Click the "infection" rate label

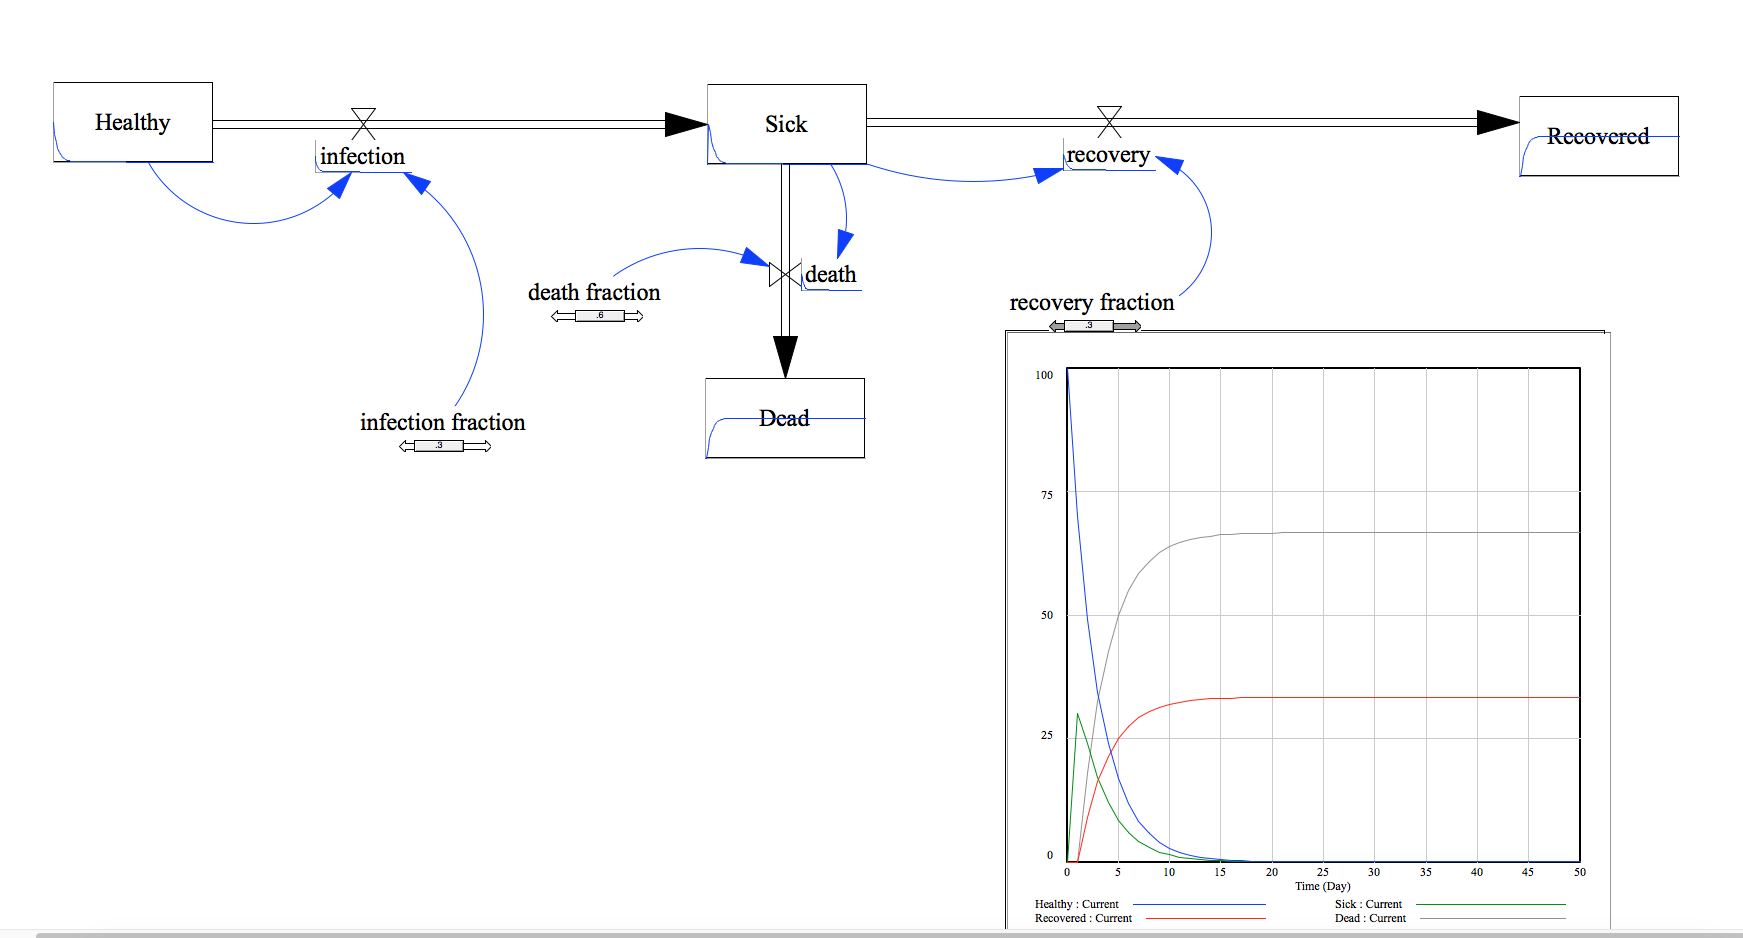(x=362, y=156)
